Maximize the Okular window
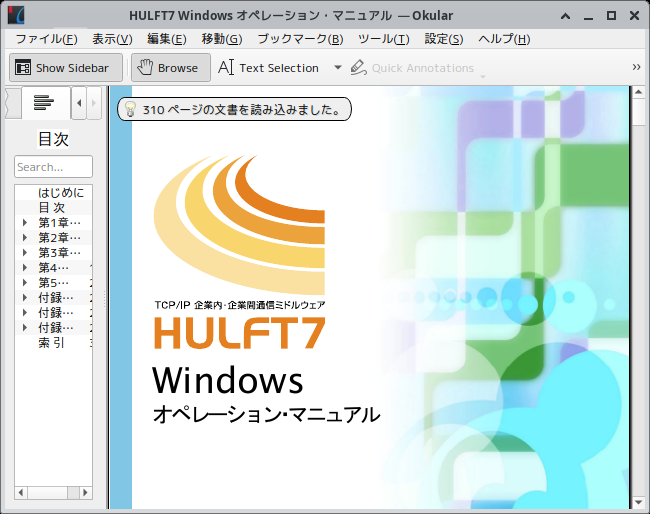Image resolution: width=650 pixels, height=514 pixels. 611,16
